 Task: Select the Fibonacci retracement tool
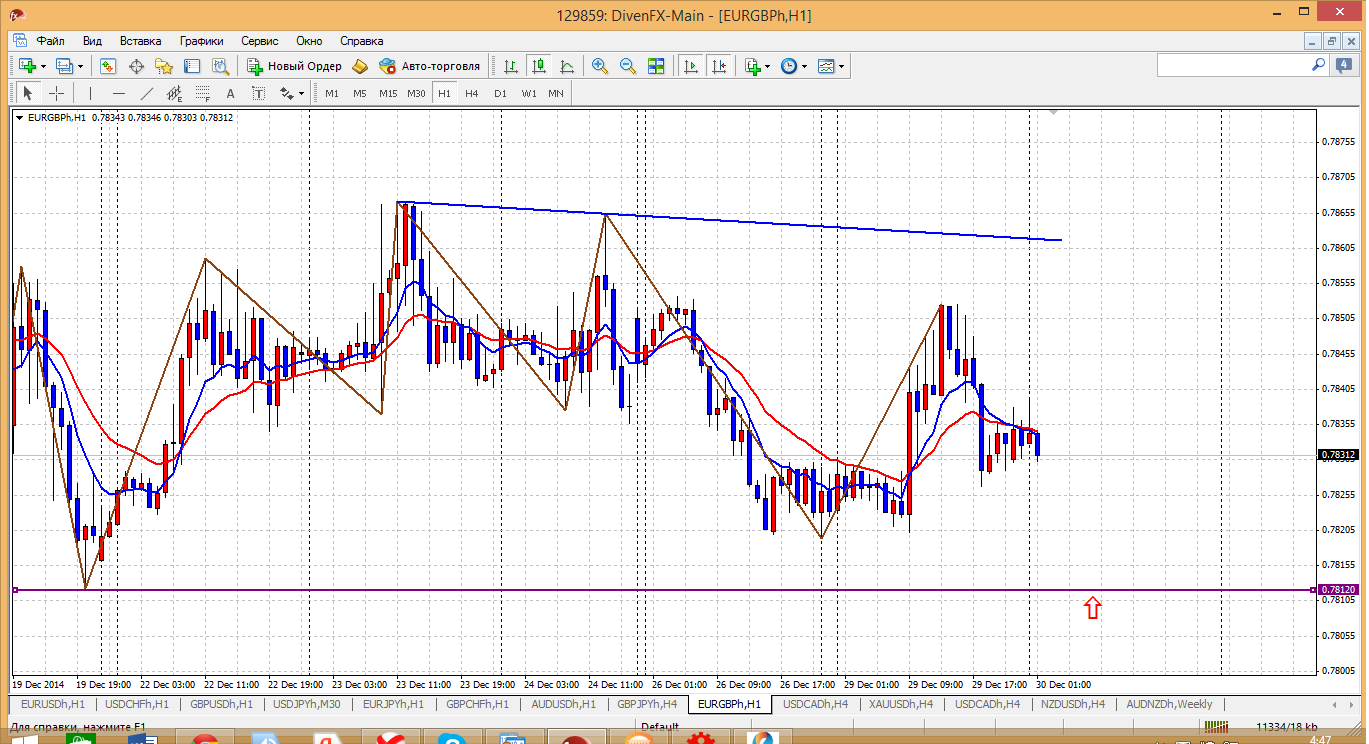coord(202,93)
